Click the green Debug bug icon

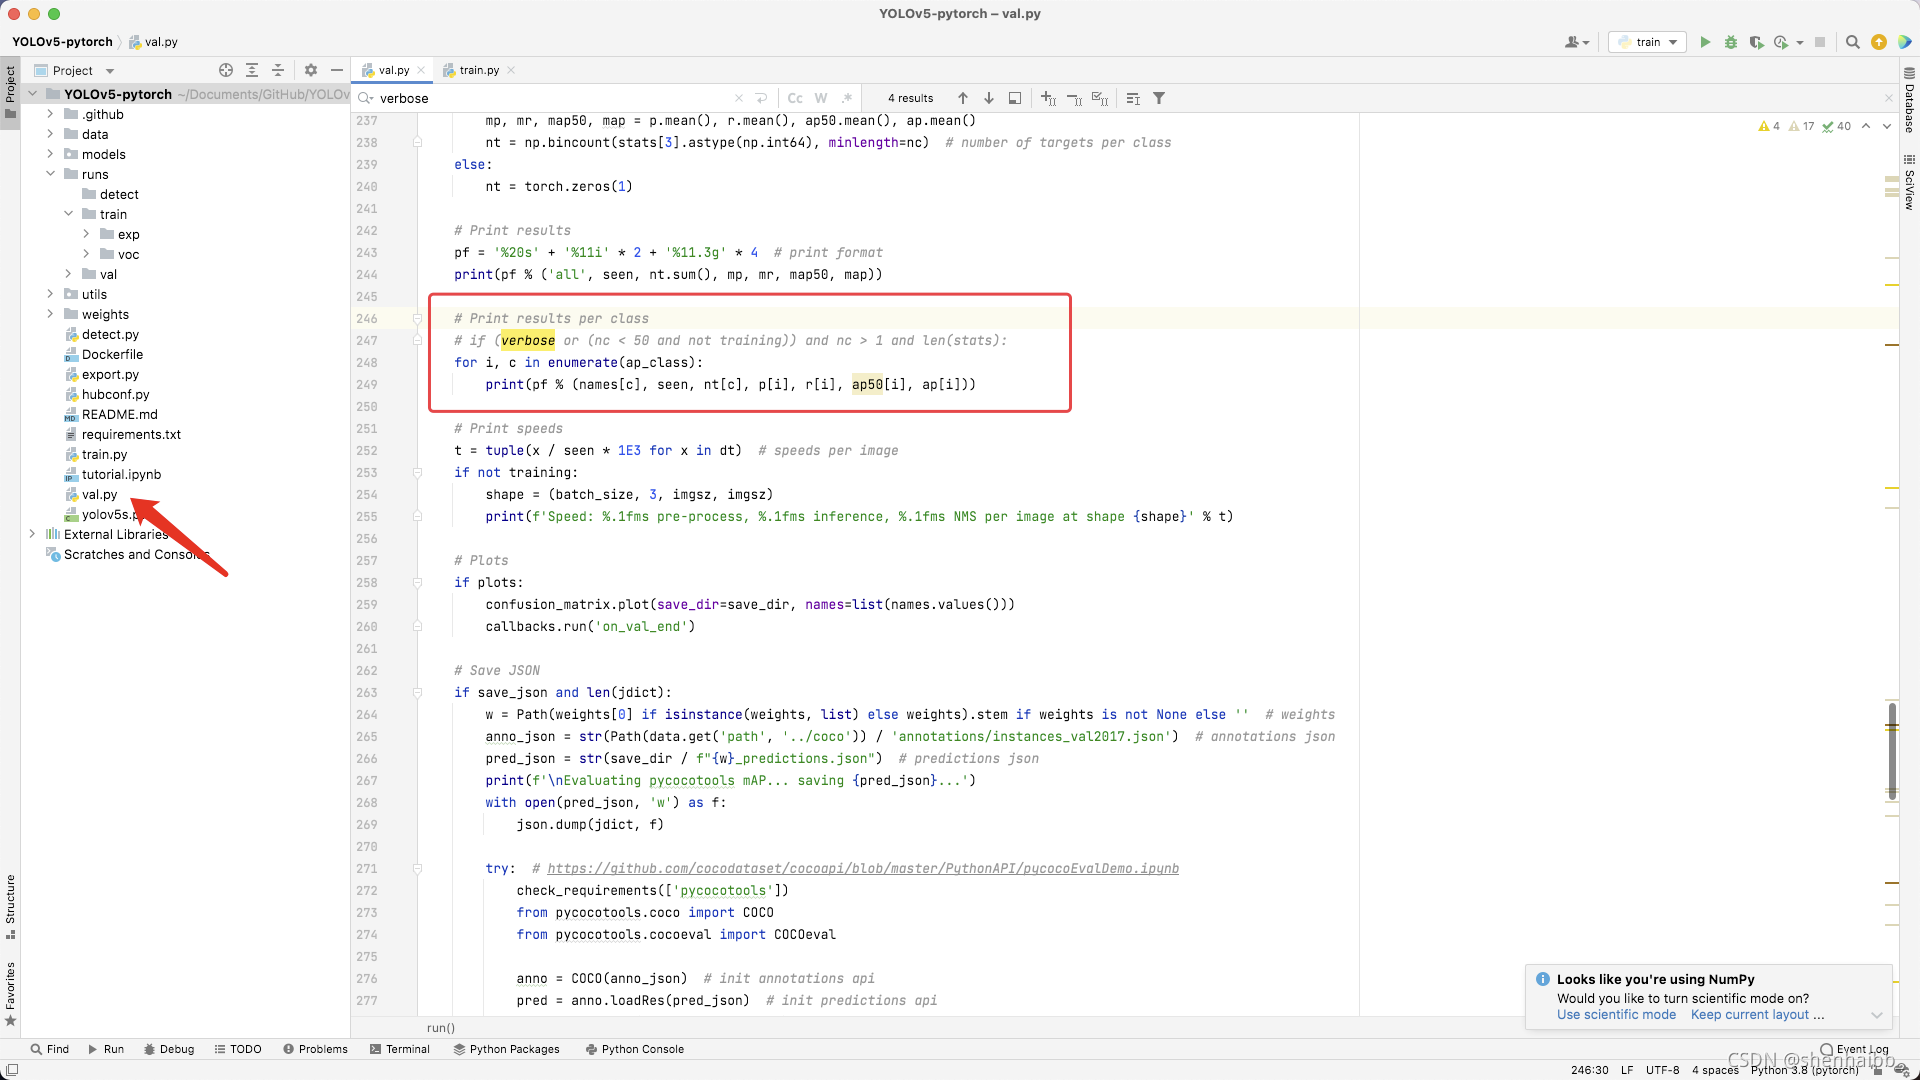pos(1731,42)
